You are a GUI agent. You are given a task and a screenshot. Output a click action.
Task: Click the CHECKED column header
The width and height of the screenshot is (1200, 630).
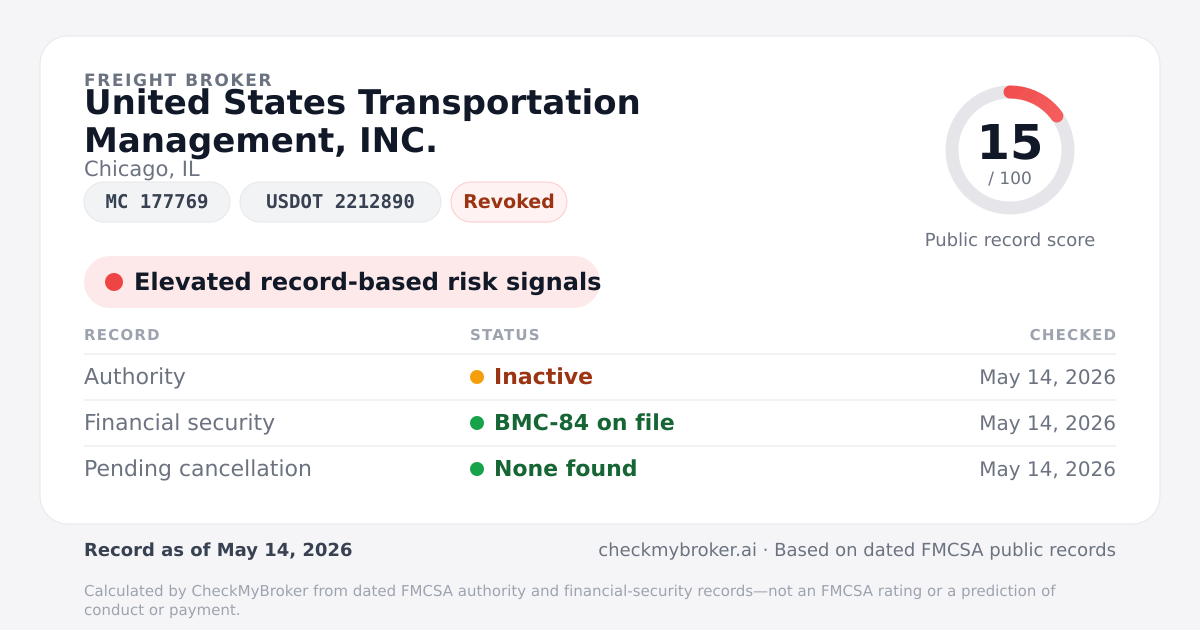click(1073, 335)
